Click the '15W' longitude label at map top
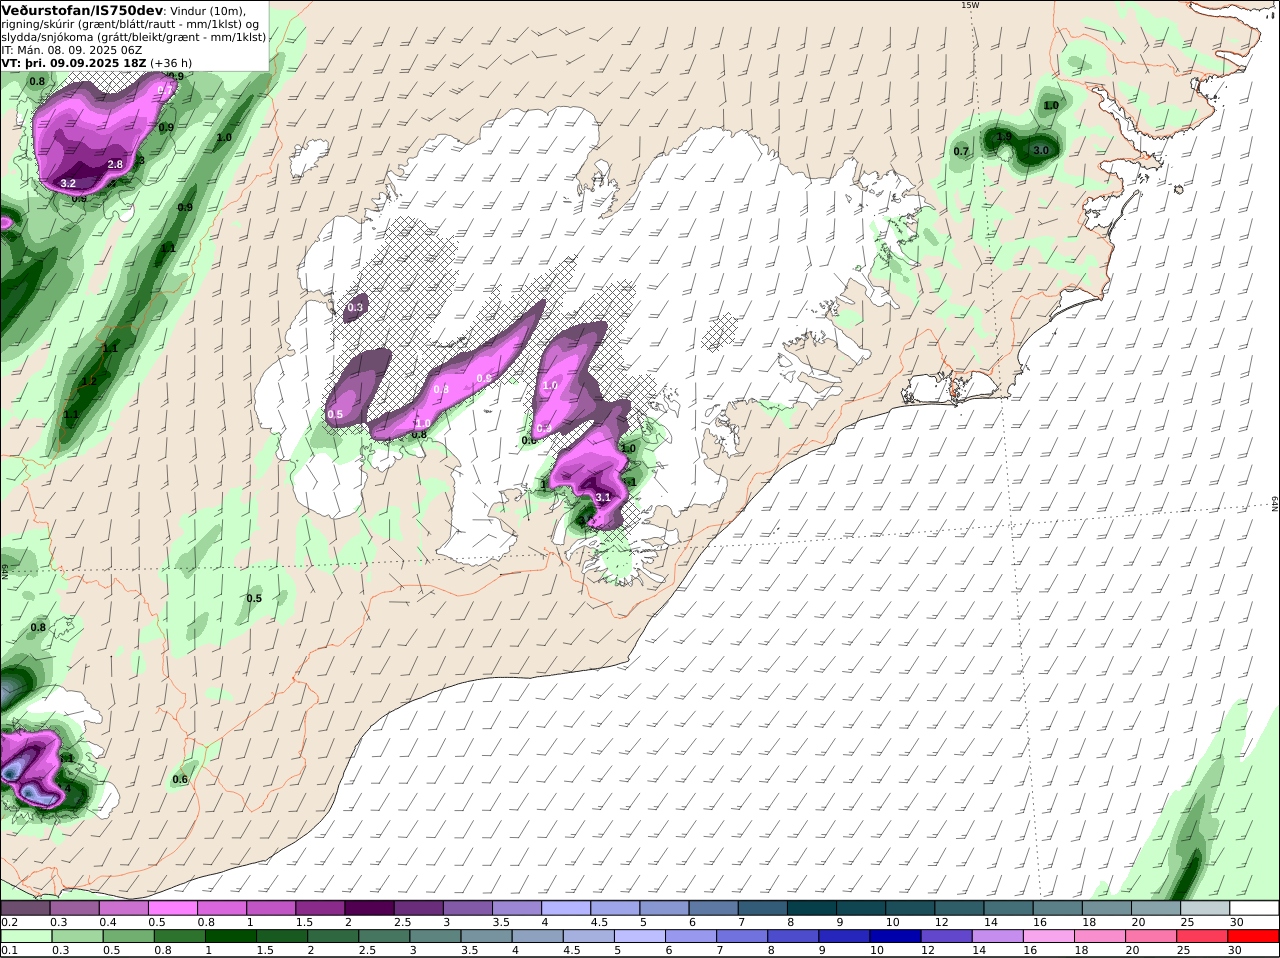Screen dimensions: 1280x958 click(969, 5)
